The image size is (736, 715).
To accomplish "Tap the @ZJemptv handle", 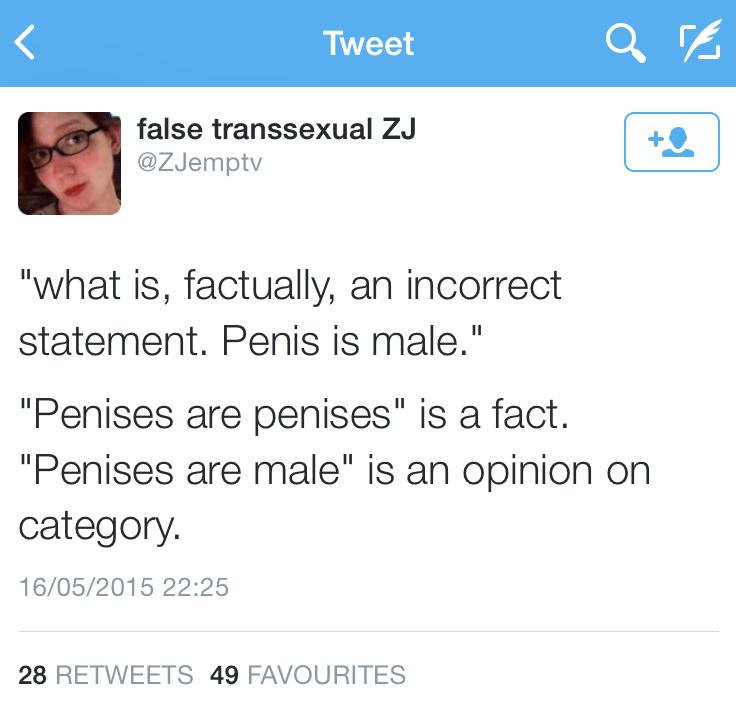I will (199, 162).
